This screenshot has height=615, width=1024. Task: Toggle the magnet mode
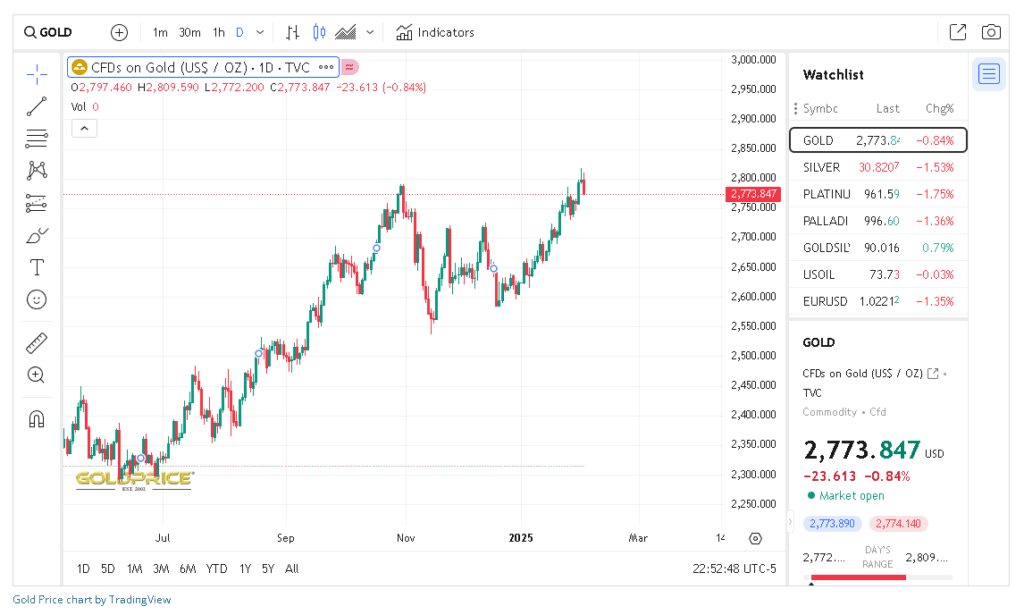(37, 418)
